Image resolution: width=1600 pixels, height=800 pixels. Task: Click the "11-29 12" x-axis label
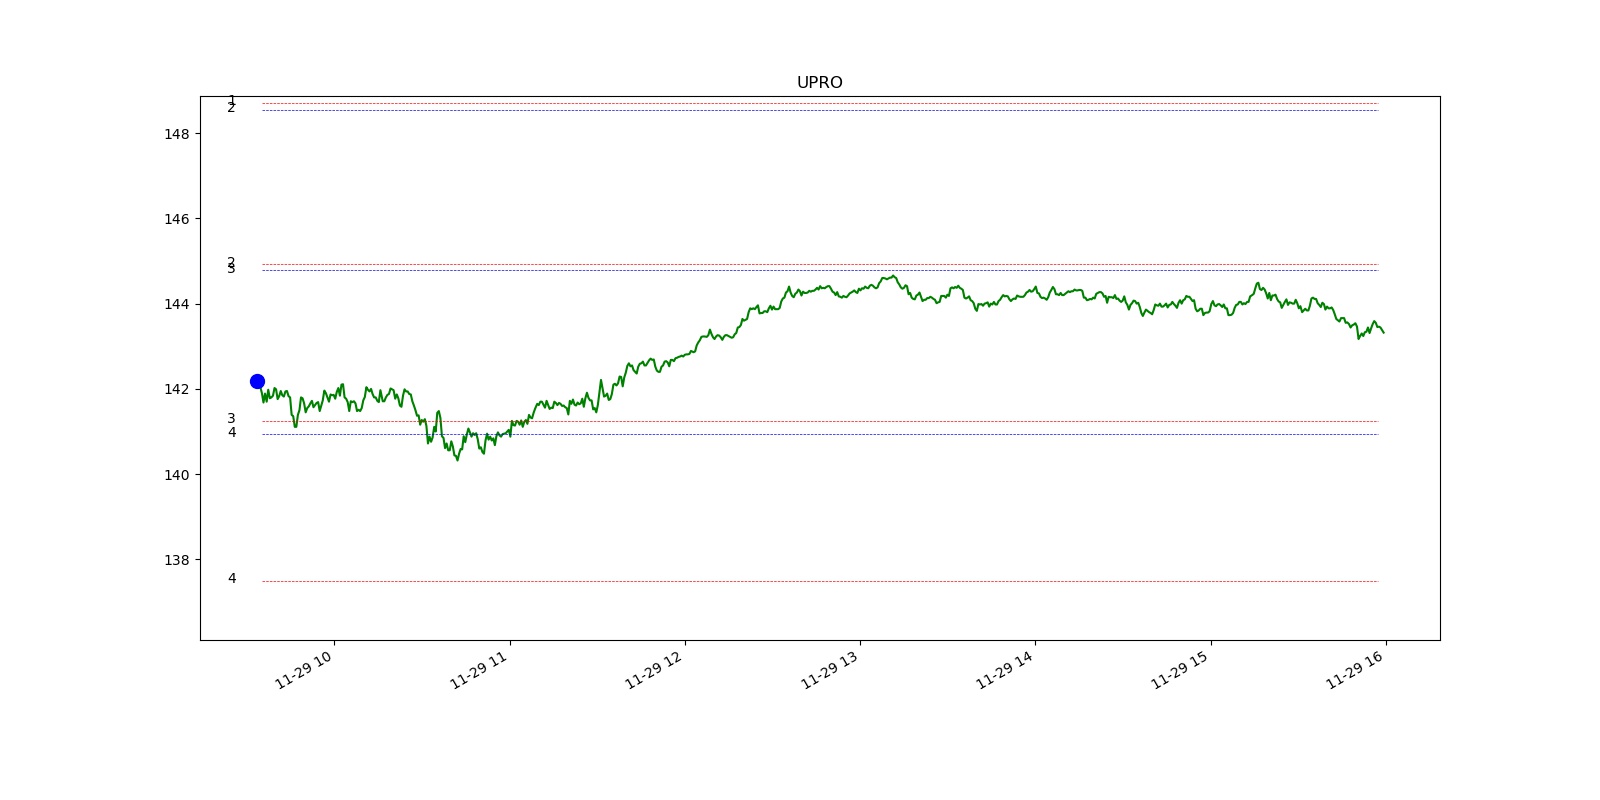654,669
